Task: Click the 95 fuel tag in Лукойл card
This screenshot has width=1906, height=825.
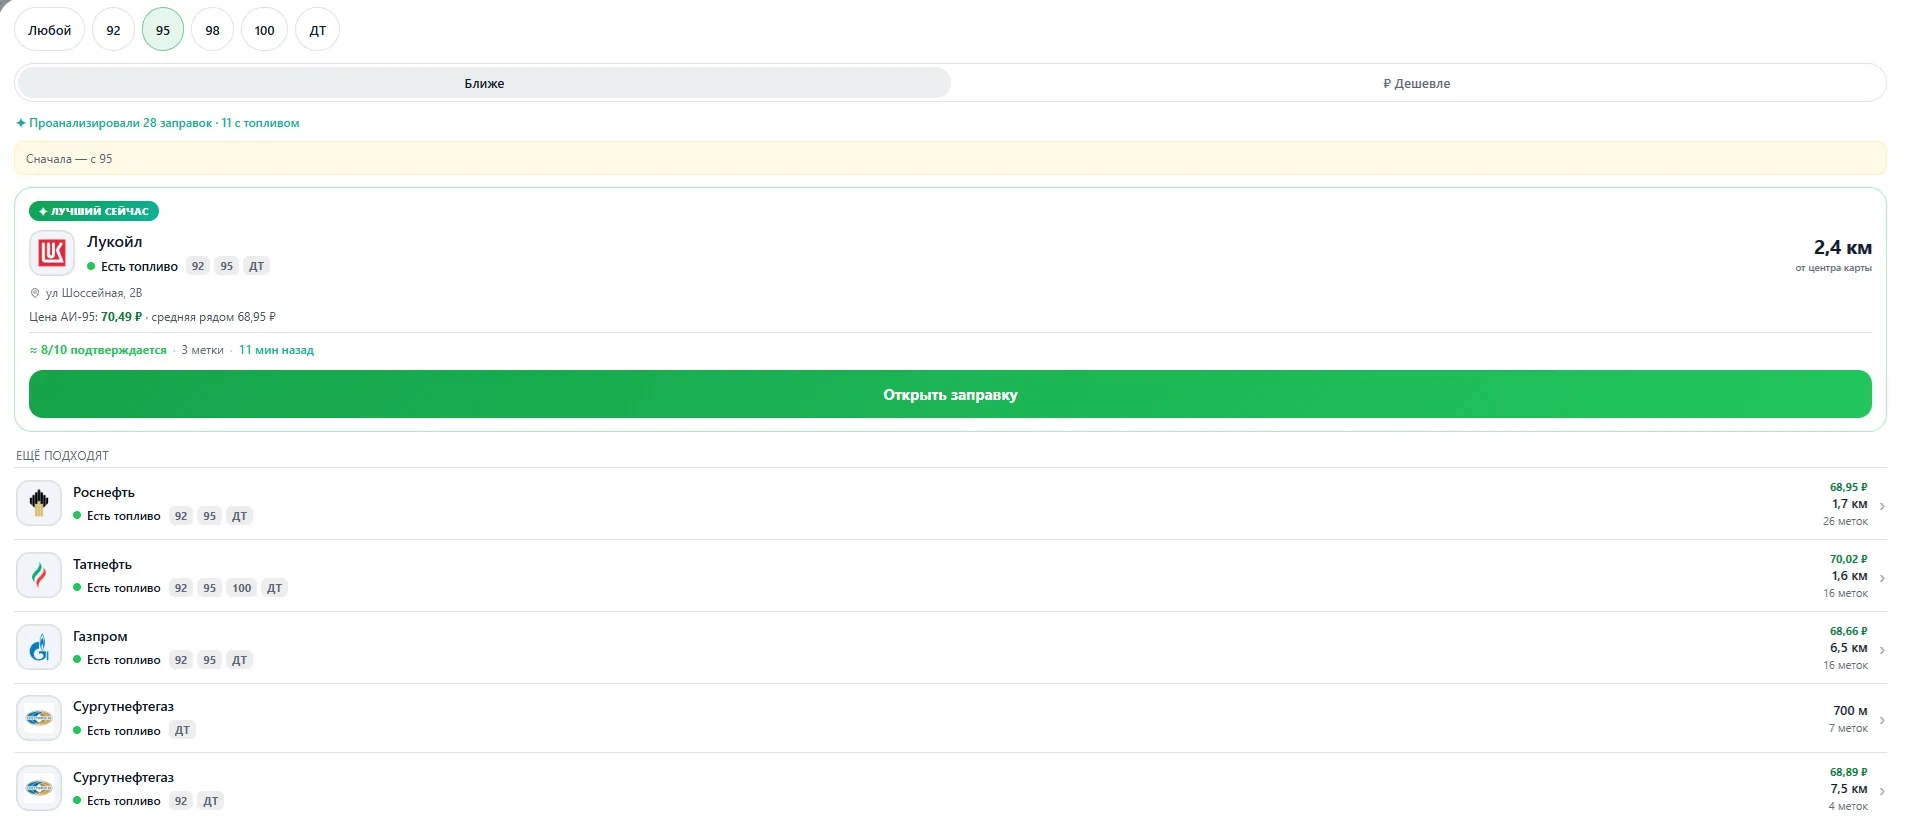Action: pyautogui.click(x=227, y=266)
